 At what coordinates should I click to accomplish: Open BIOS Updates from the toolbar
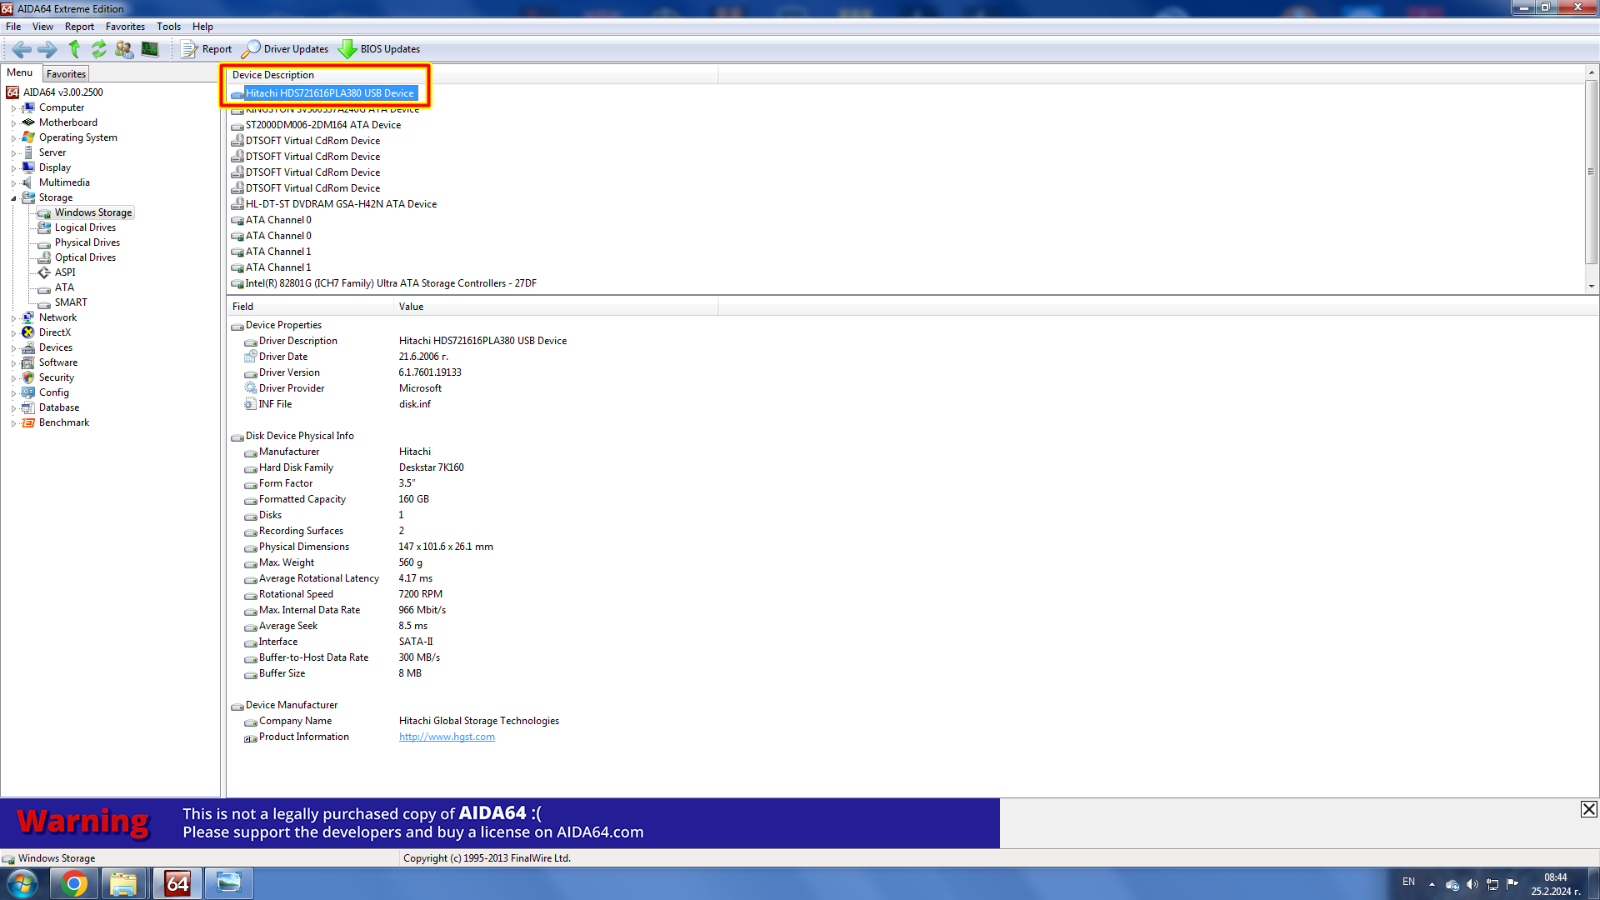(x=379, y=49)
